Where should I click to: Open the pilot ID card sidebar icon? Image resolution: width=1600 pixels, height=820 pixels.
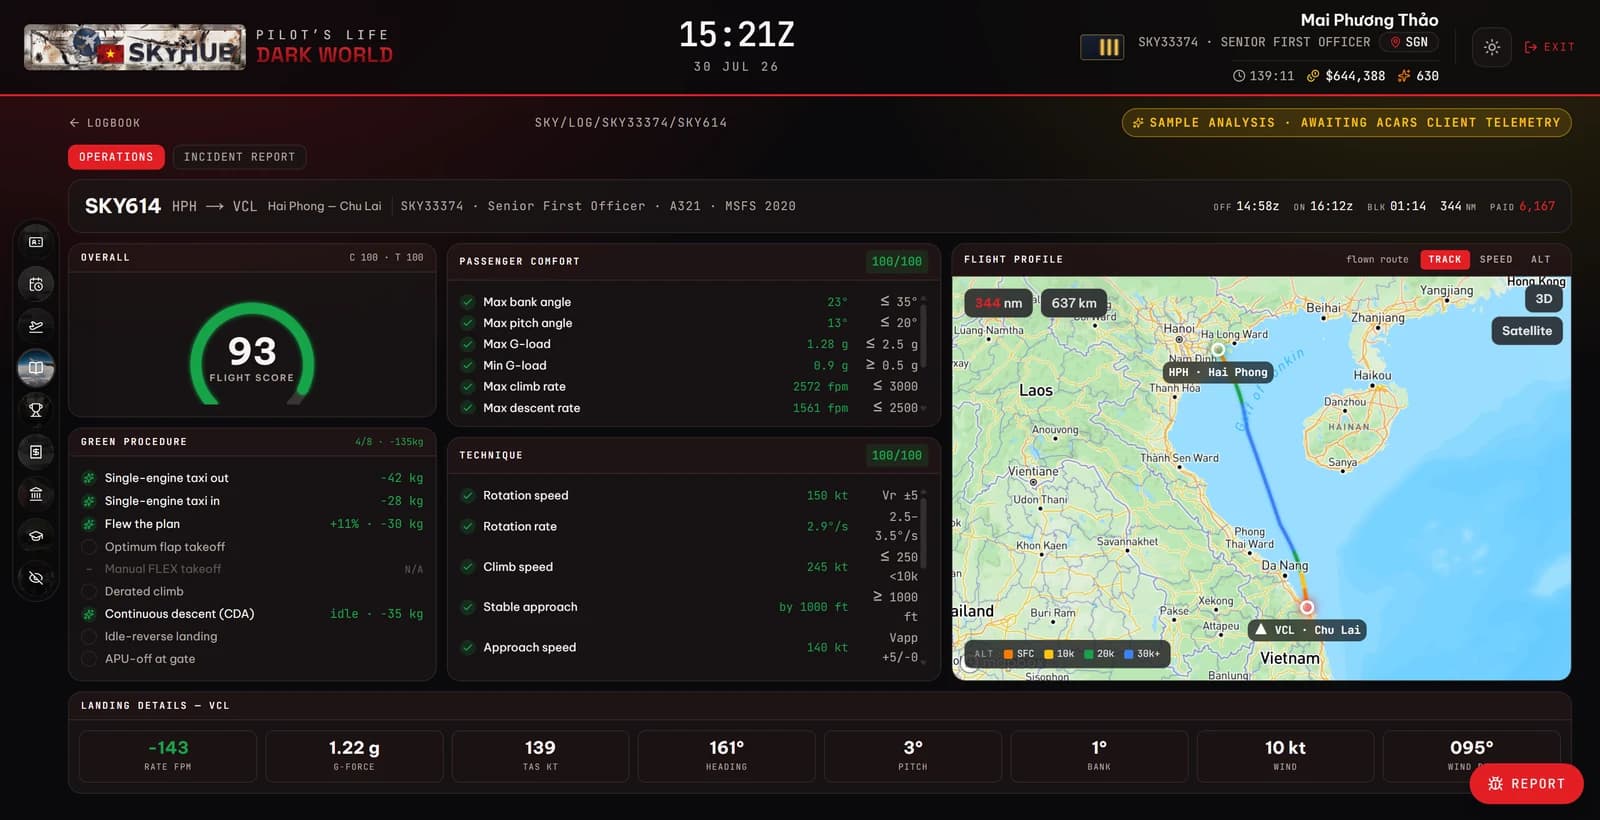(x=36, y=242)
